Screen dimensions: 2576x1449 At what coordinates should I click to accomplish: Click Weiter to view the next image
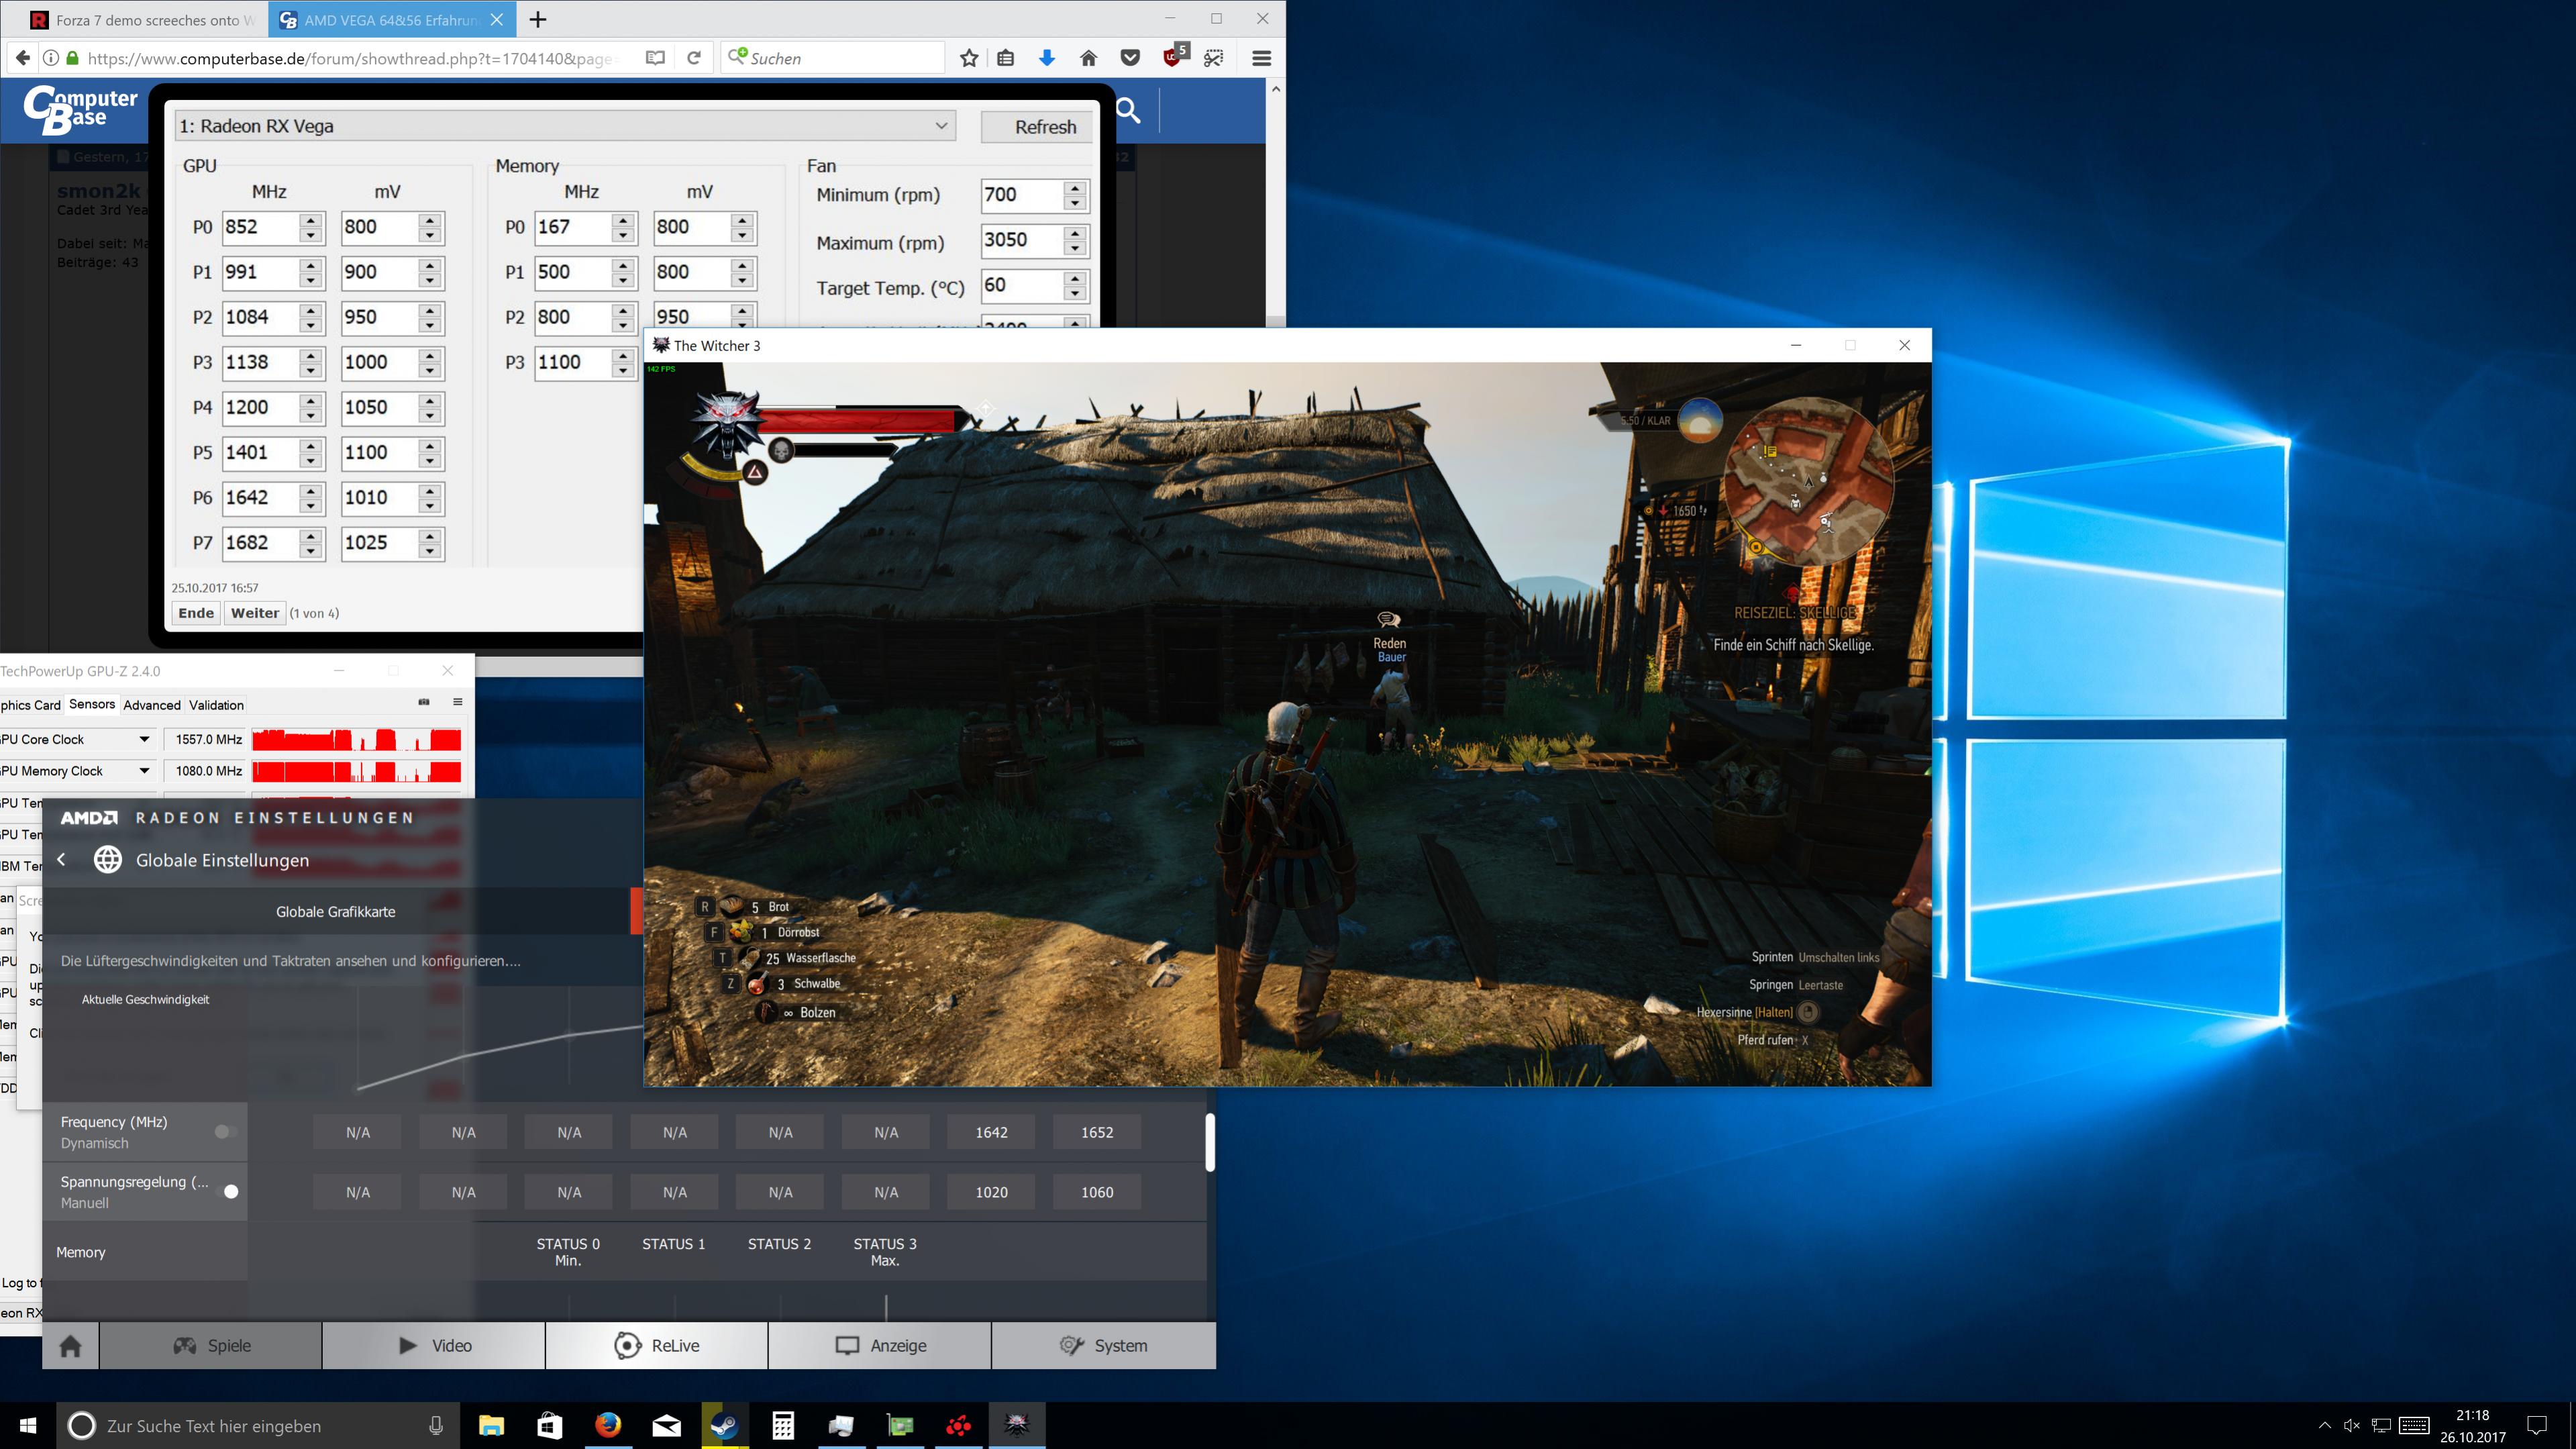pos(255,613)
